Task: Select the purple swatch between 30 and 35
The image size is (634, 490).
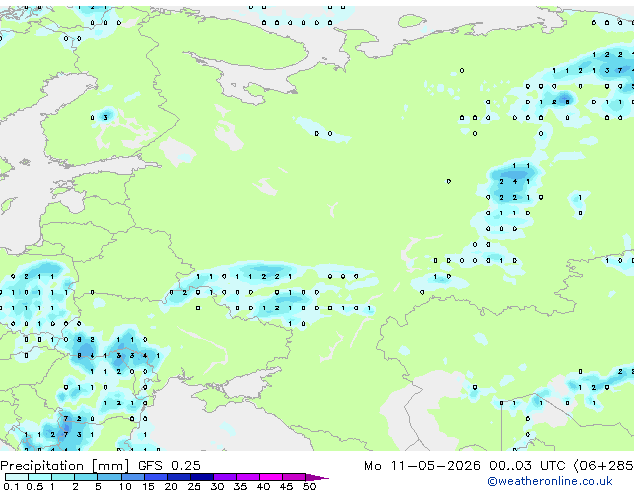Action: 225,477
